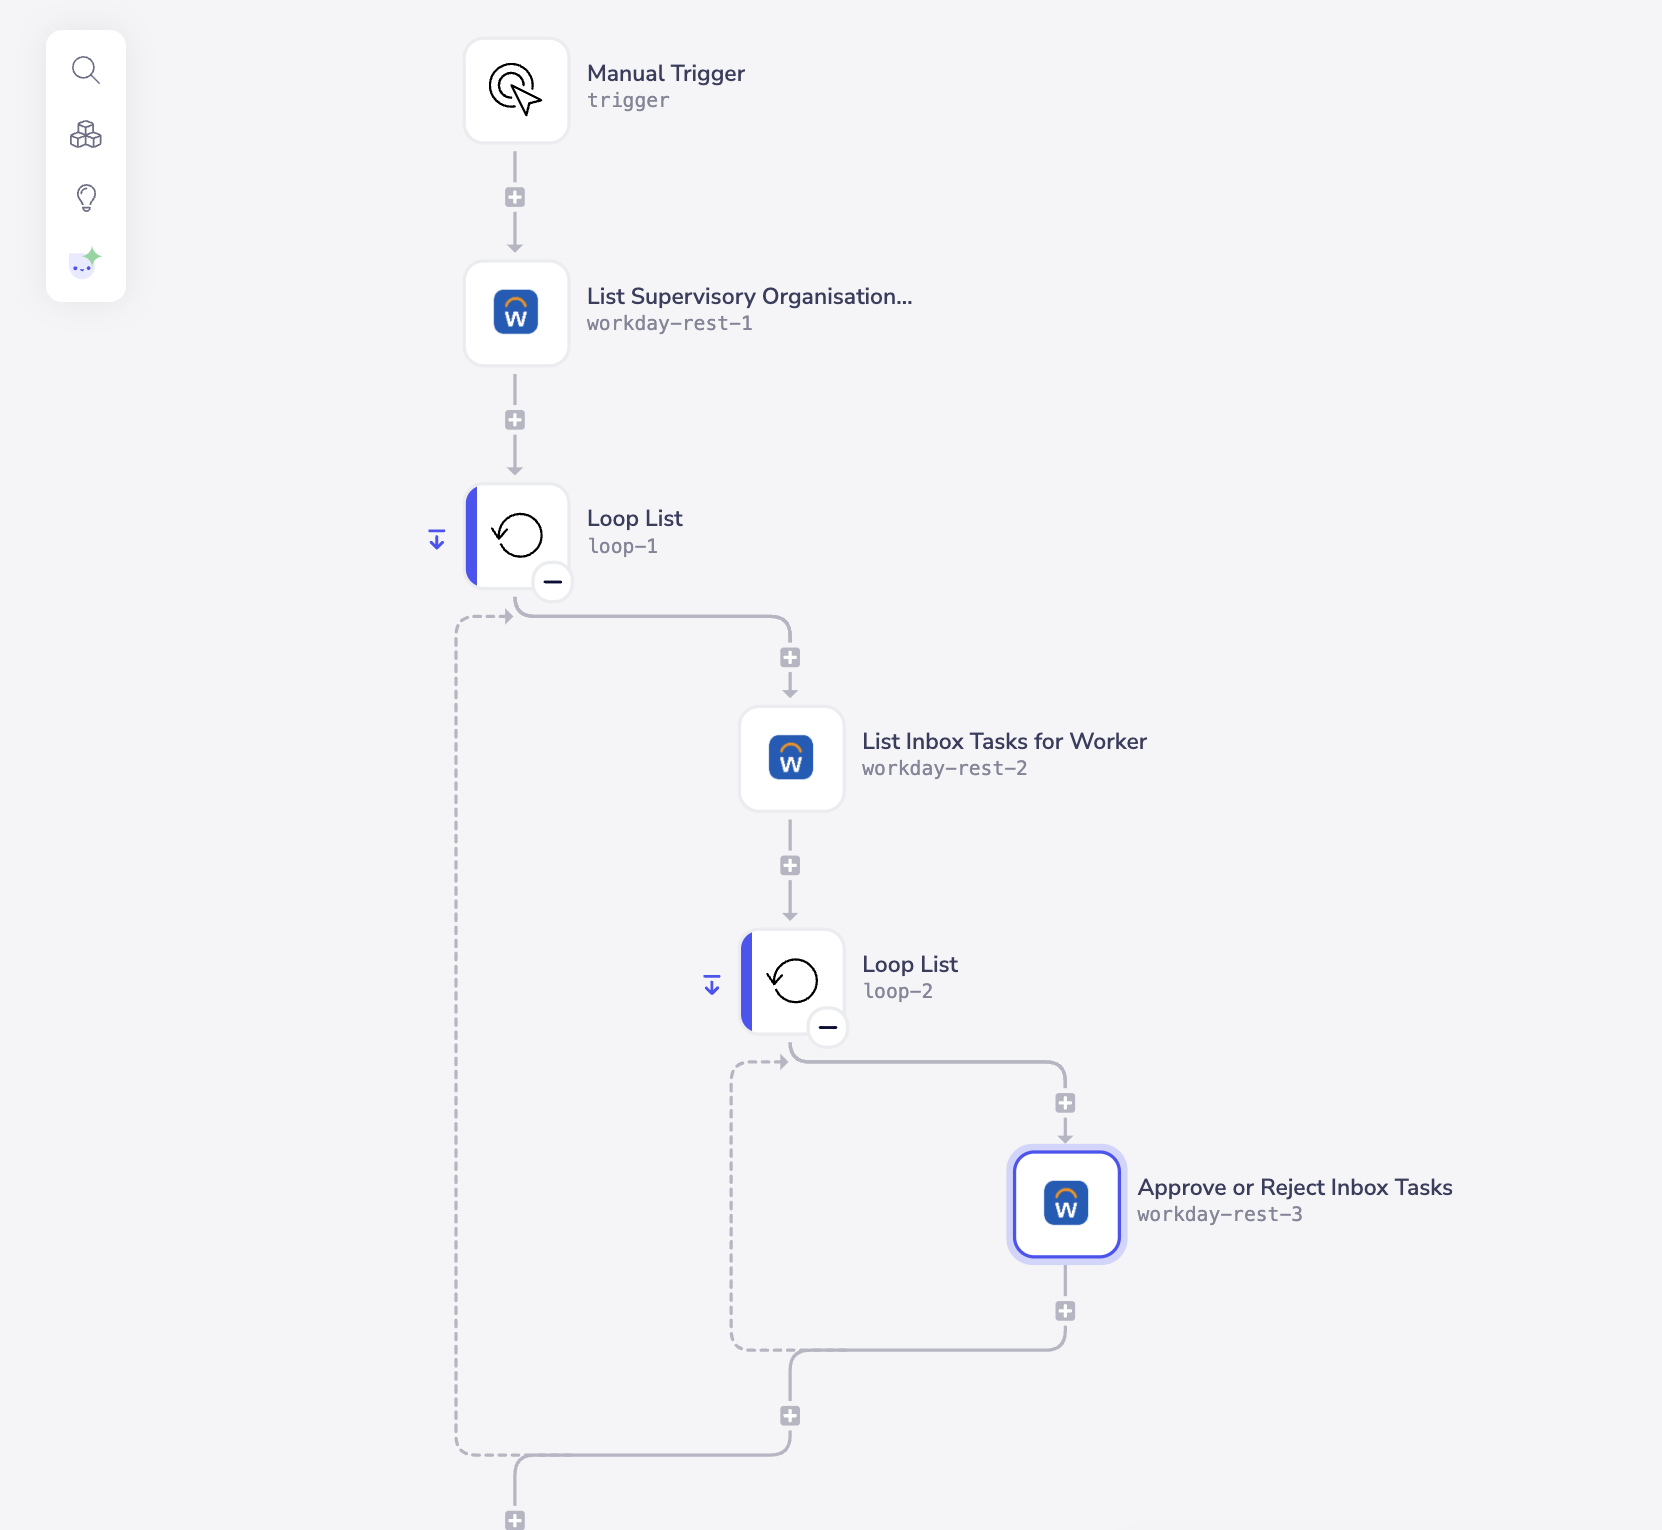This screenshot has height=1530, width=1662.
Task: Open the connectors cubes icon in sidebar
Action: coord(86,134)
